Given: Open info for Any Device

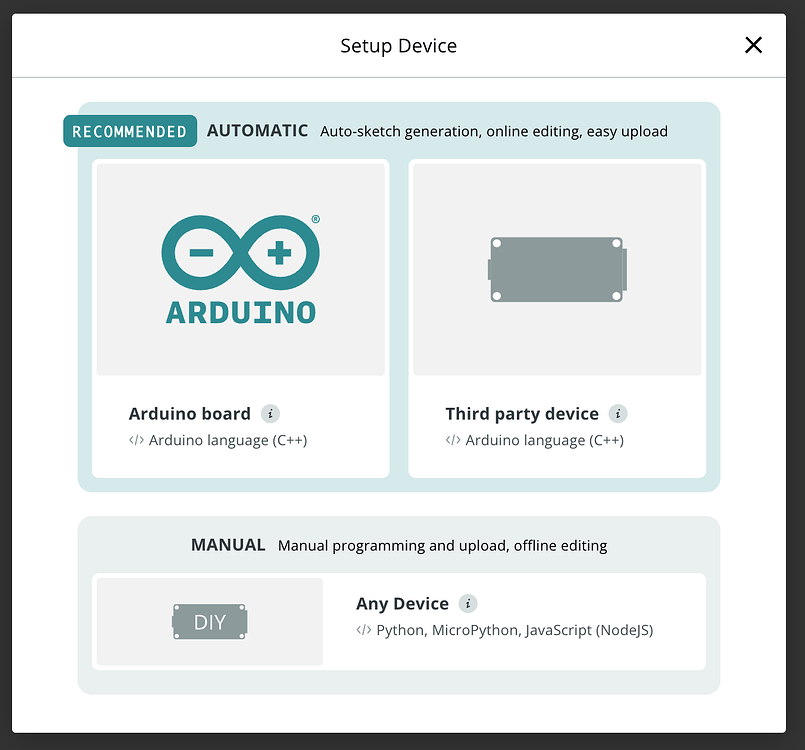Looking at the screenshot, I should [x=466, y=603].
